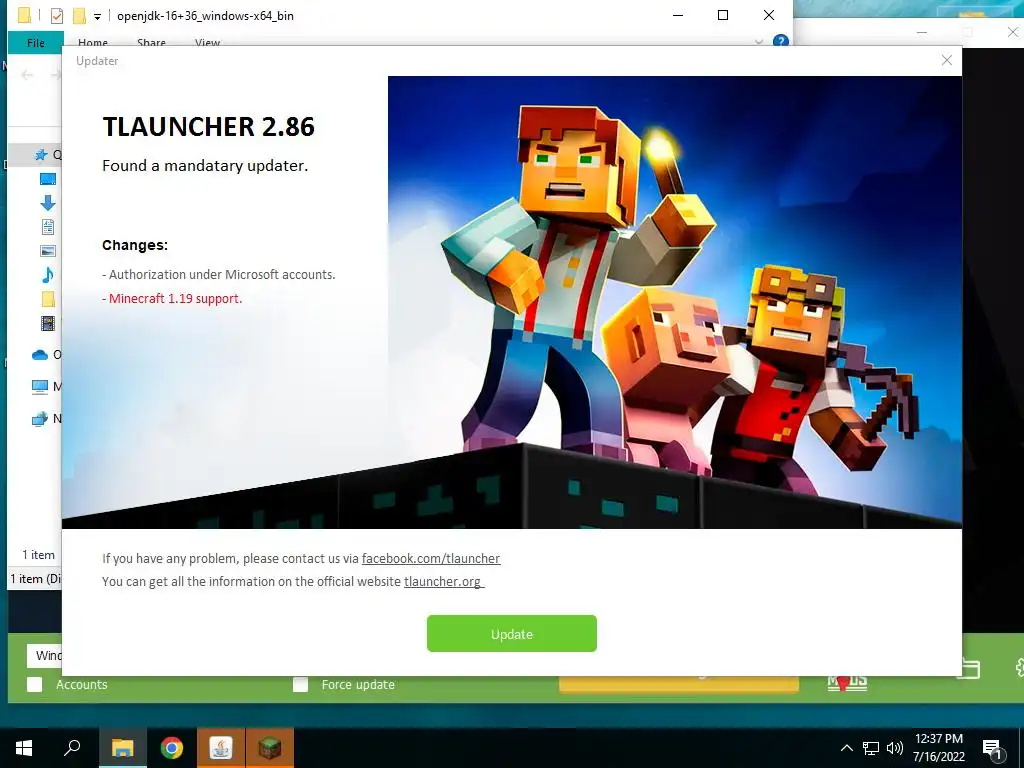Toggle the Accounts checkbox in TLauncher
This screenshot has height=768, width=1024.
point(35,684)
